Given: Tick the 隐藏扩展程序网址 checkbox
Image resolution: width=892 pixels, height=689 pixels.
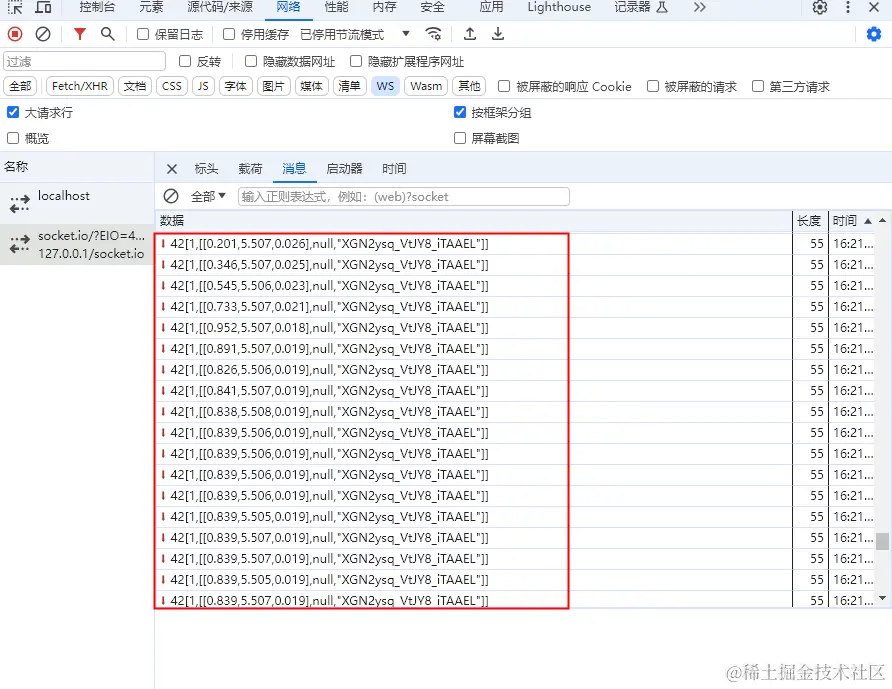Looking at the screenshot, I should [x=356, y=61].
